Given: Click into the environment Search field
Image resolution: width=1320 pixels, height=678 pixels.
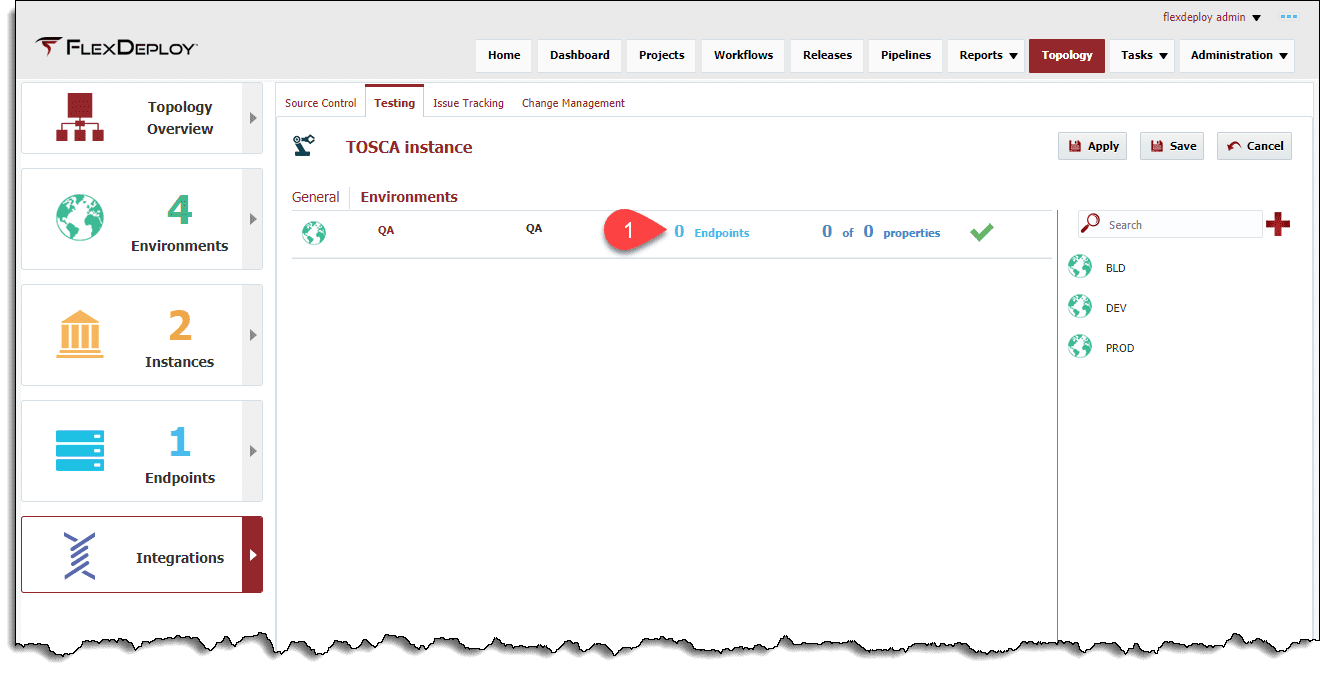Looking at the screenshot, I should pos(1183,225).
